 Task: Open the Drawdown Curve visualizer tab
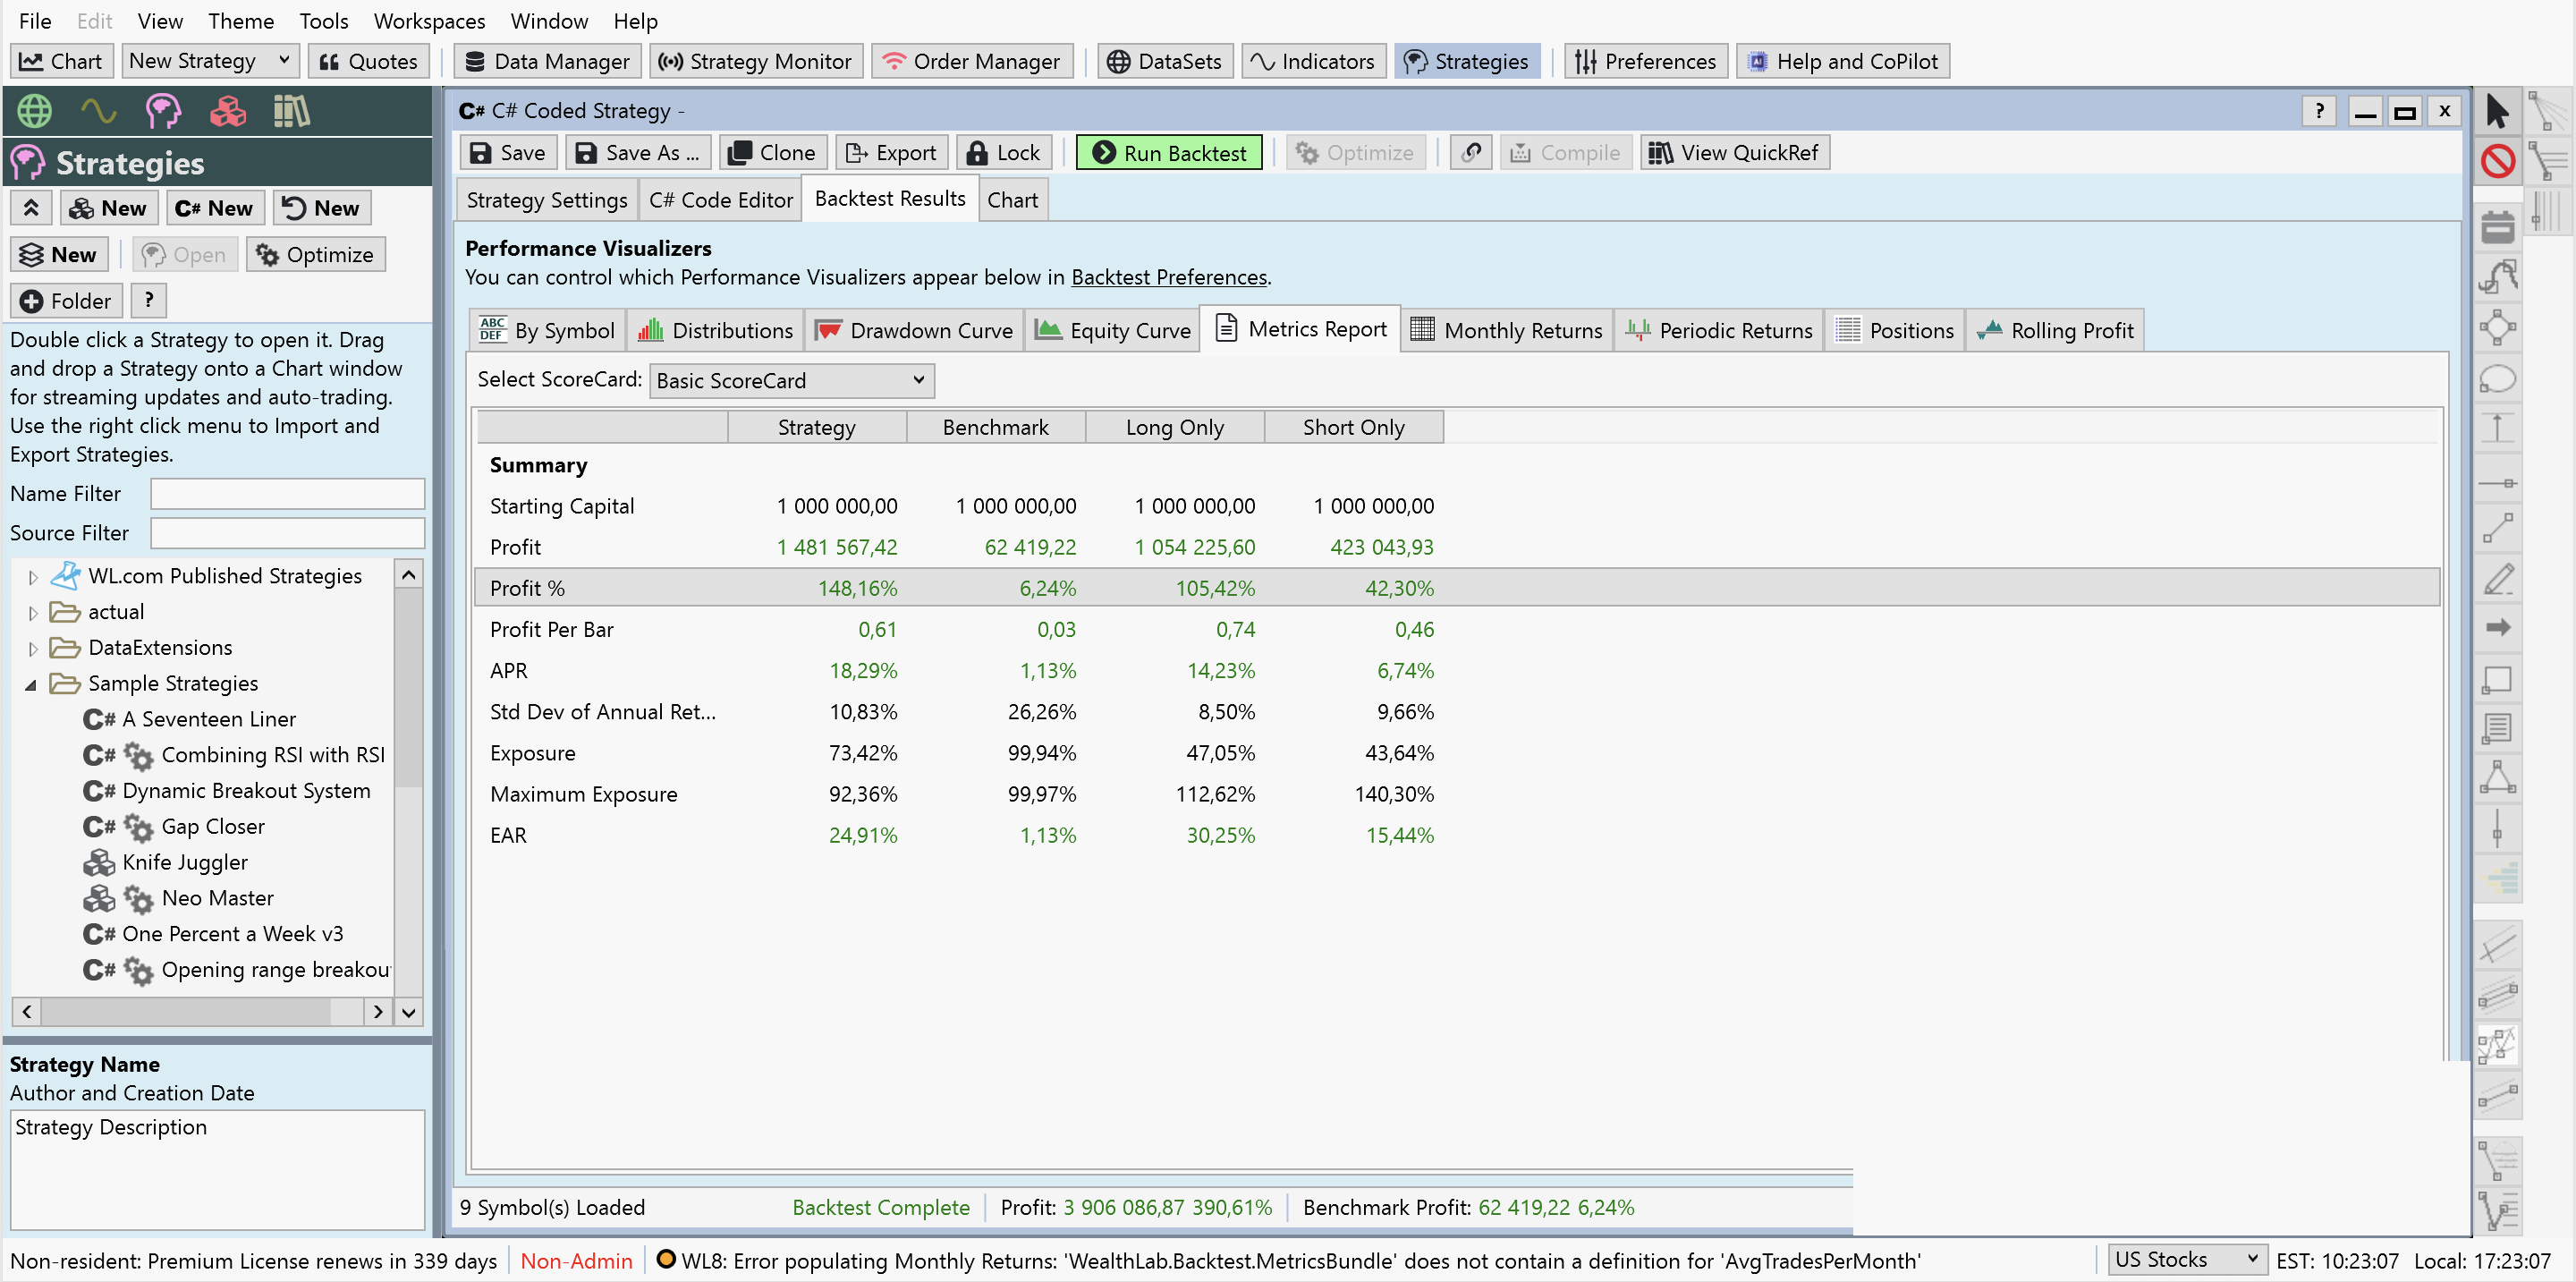click(913, 330)
